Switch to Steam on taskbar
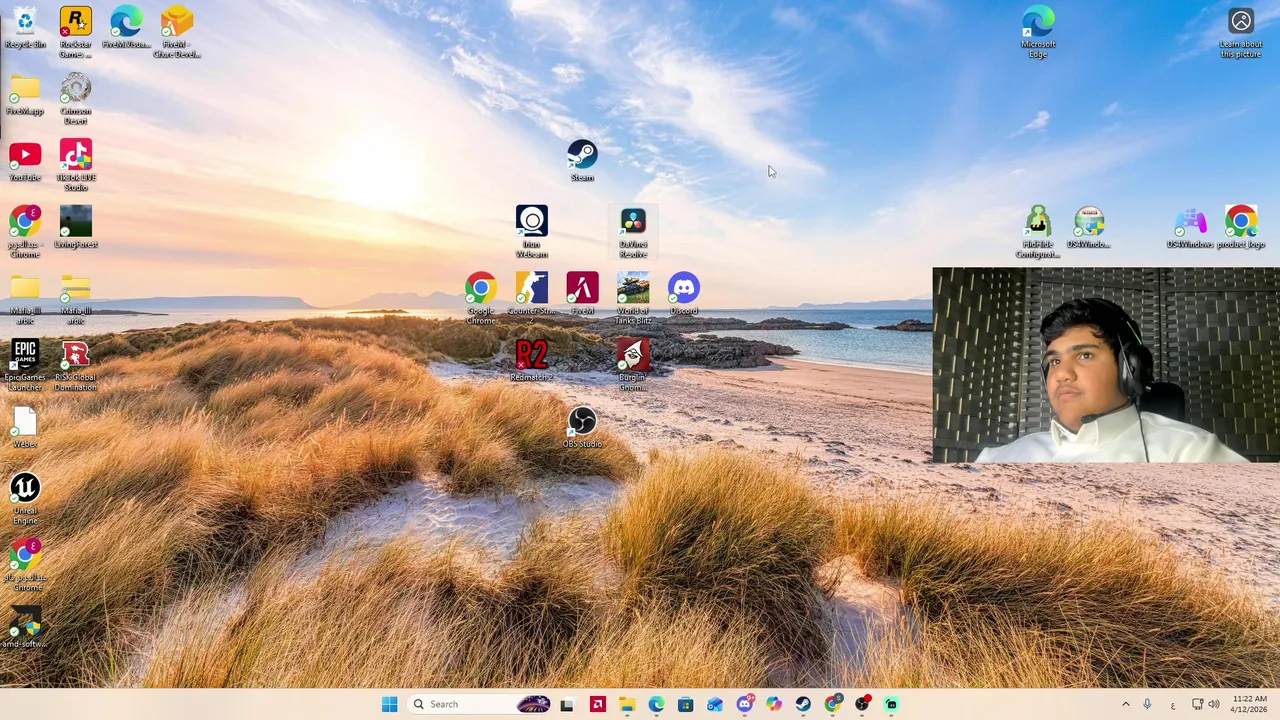The width and height of the screenshot is (1280, 720). coord(803,704)
